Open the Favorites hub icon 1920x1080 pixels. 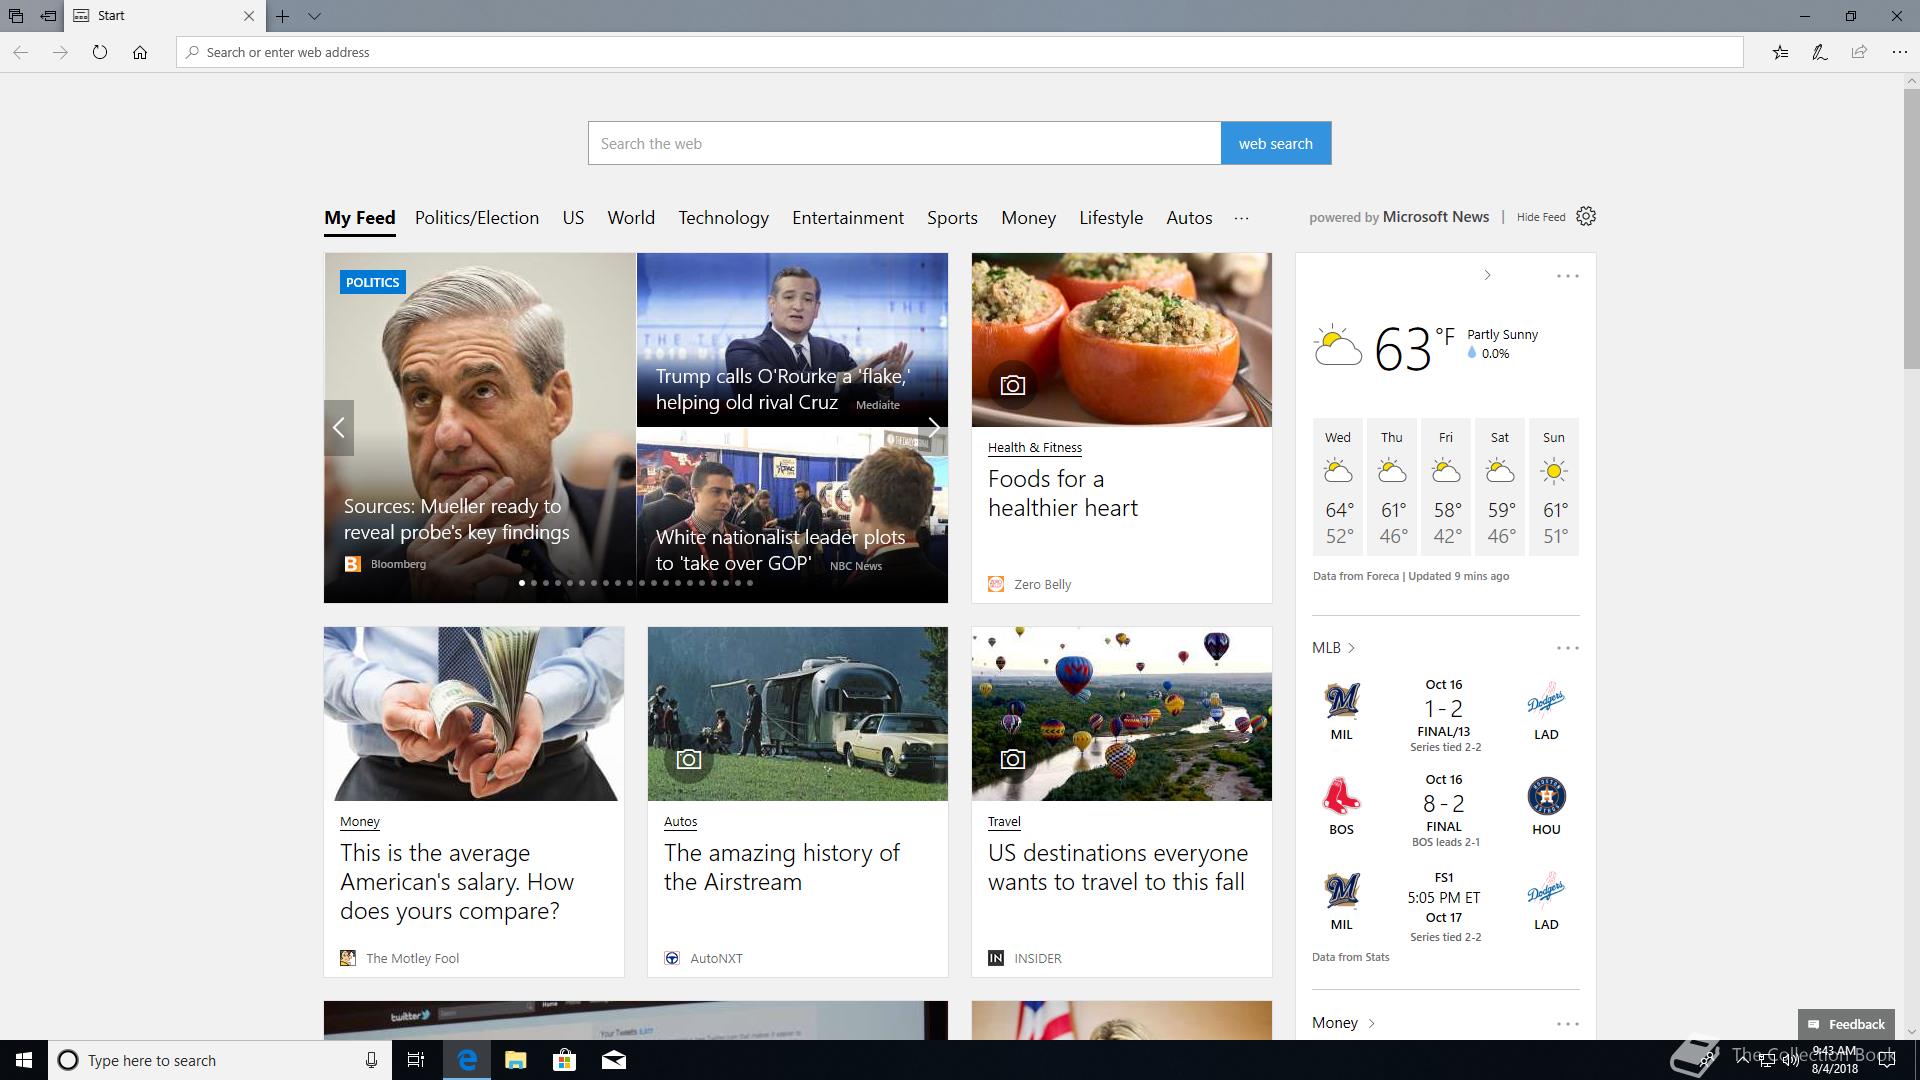coord(1780,52)
